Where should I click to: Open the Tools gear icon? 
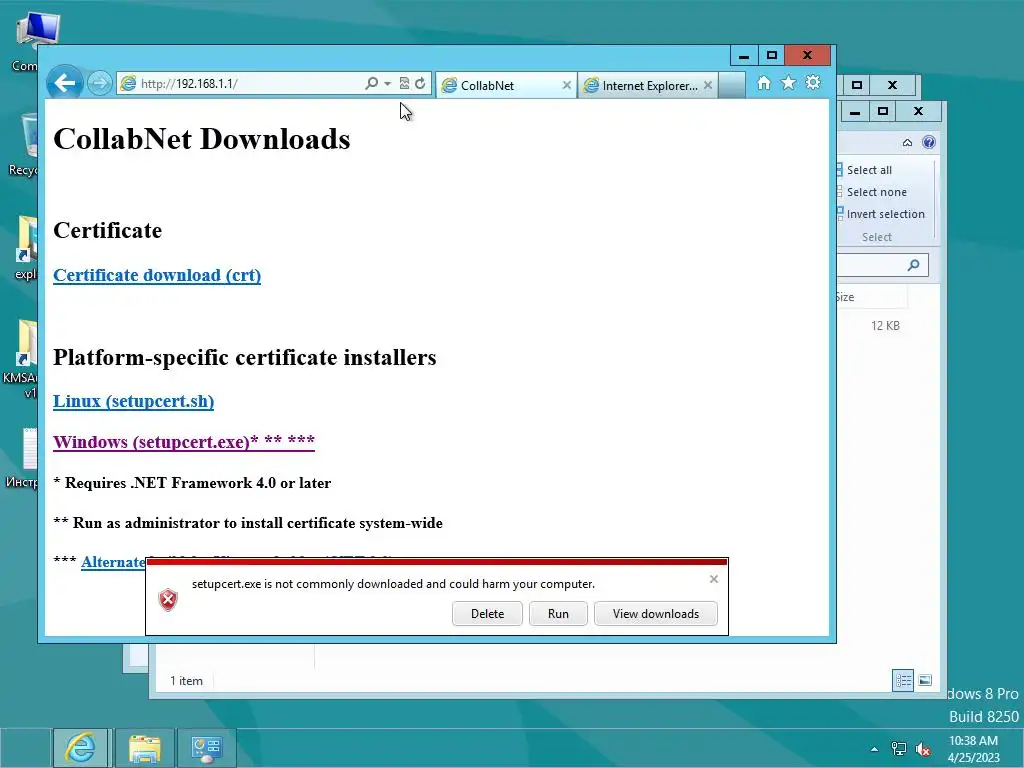click(x=813, y=83)
